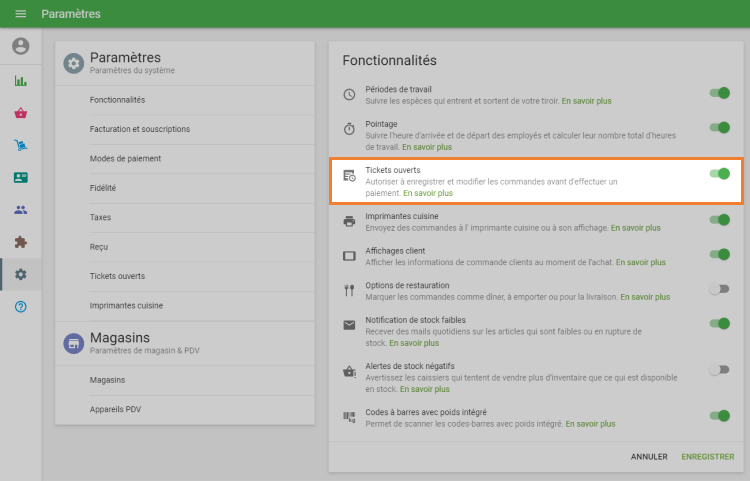
Task: Go to Imprimantes cuisine settings menu
Action: click(126, 305)
